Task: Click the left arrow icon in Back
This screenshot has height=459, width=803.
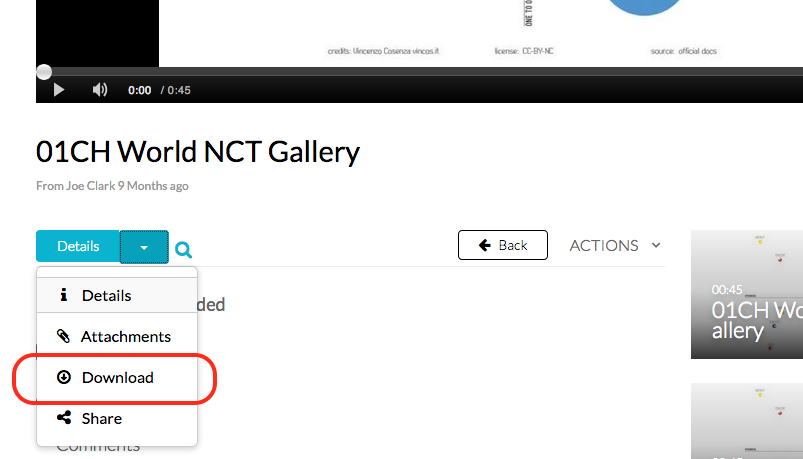Action: 484,245
